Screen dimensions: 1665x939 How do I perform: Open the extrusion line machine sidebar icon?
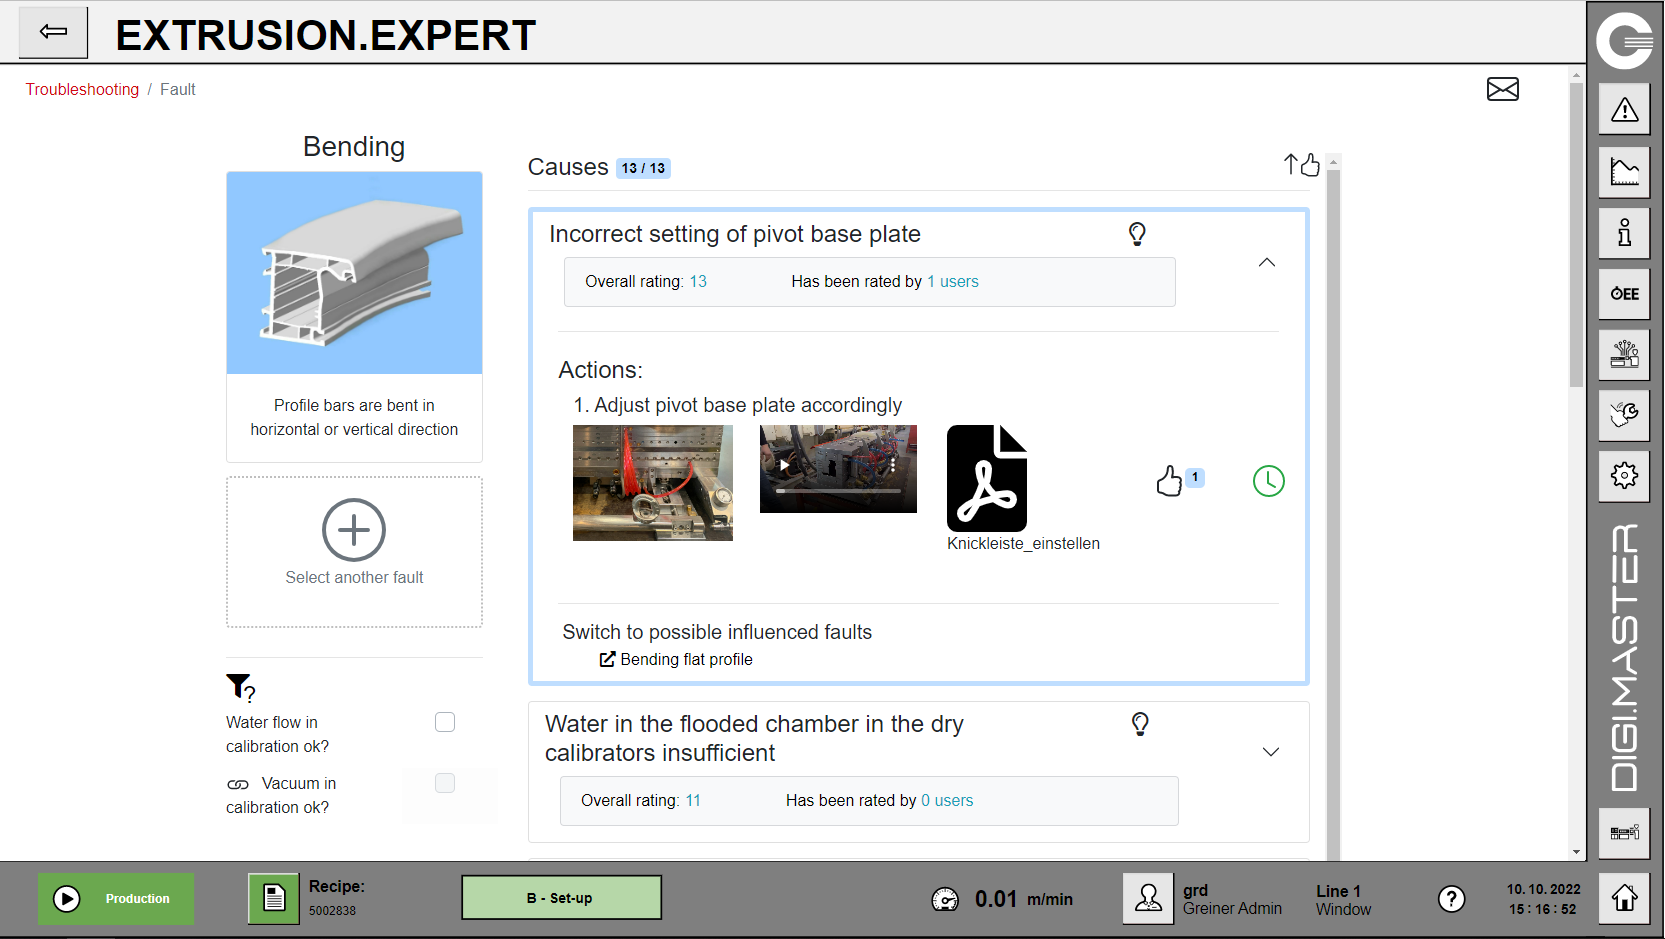(x=1624, y=355)
